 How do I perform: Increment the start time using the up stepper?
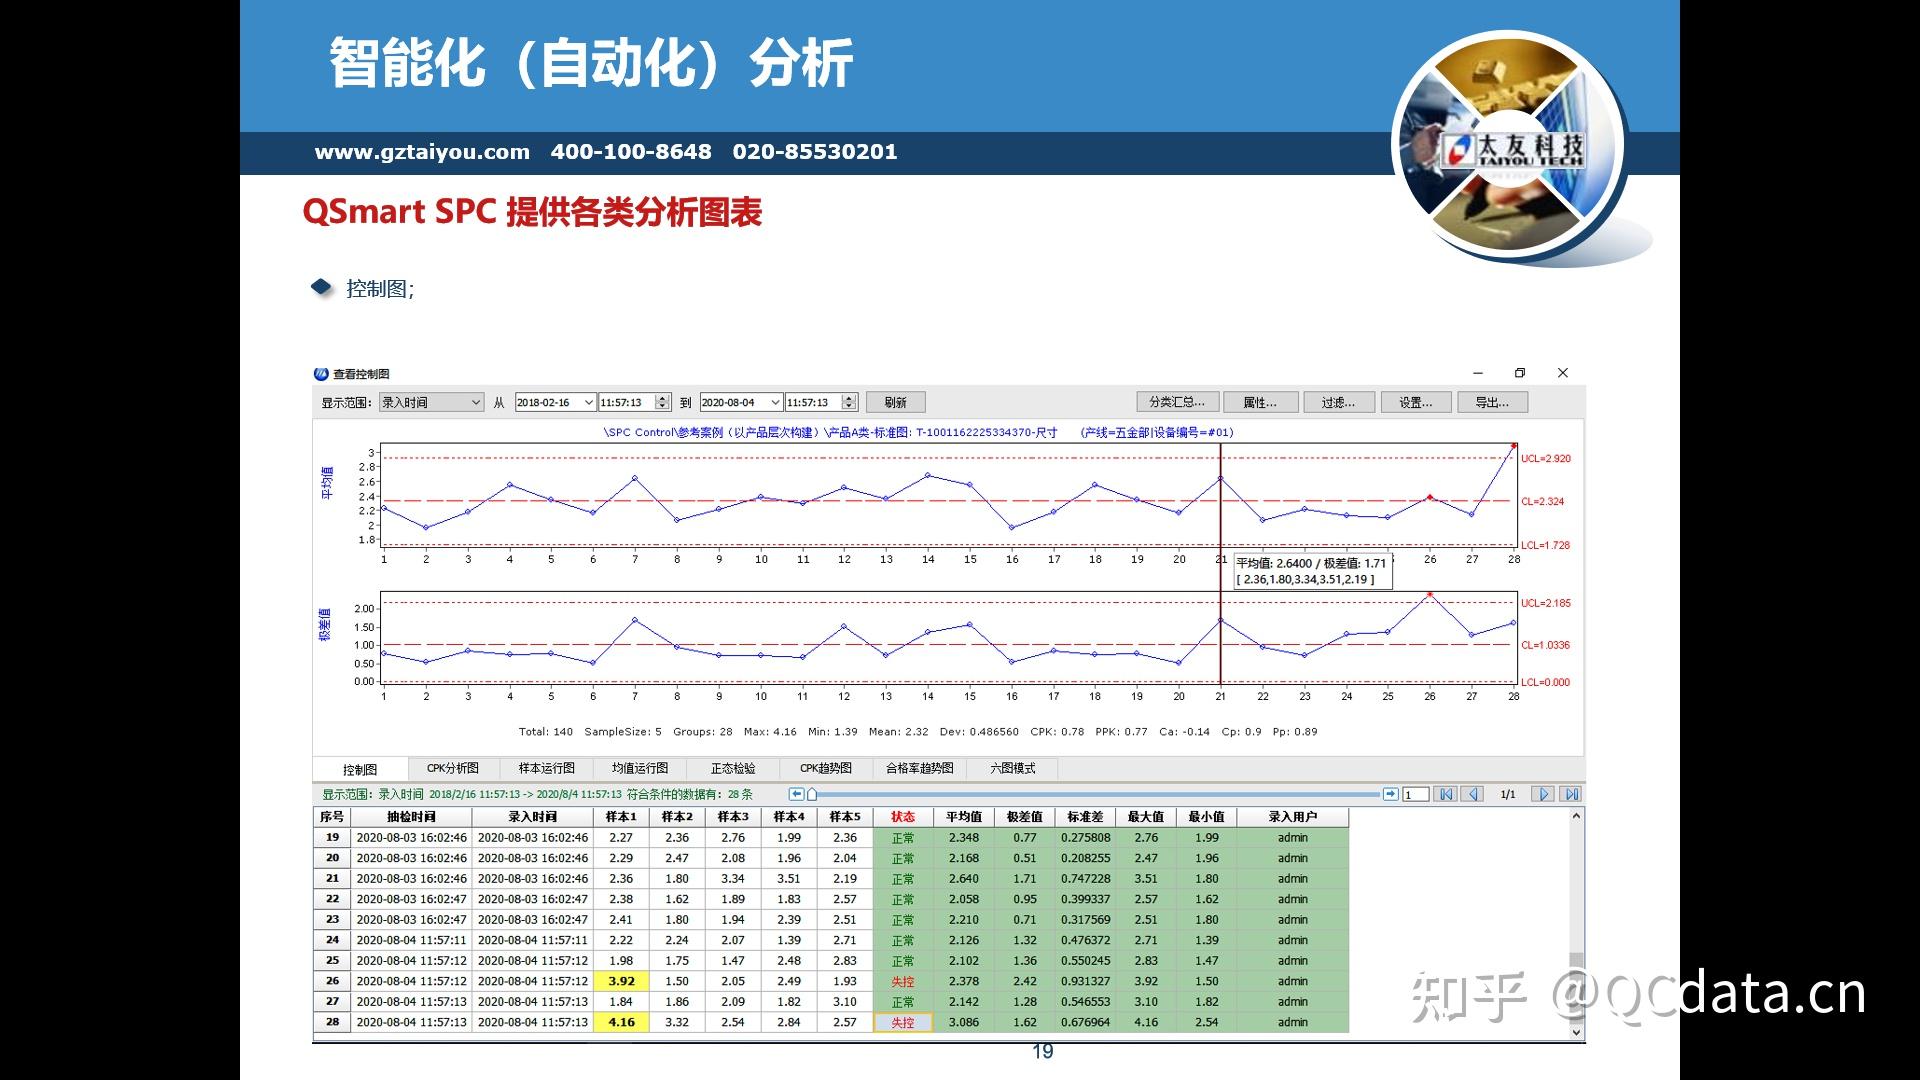(662, 398)
